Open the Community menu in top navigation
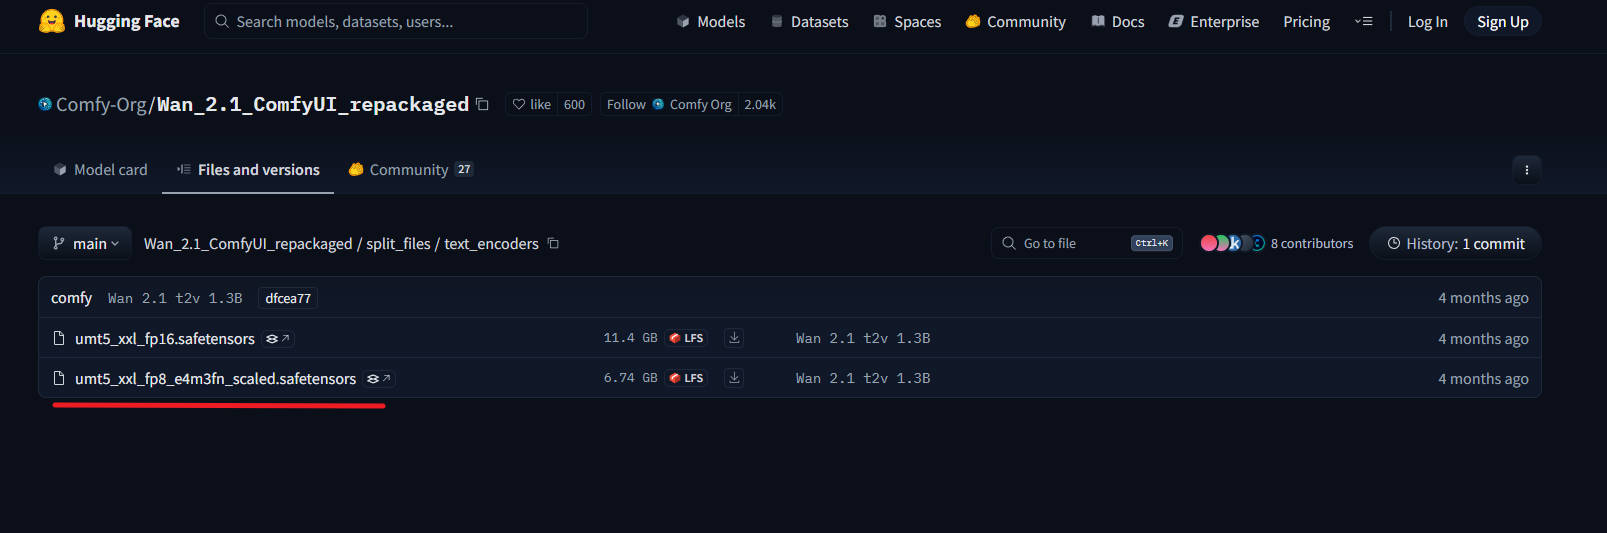 click(1016, 21)
